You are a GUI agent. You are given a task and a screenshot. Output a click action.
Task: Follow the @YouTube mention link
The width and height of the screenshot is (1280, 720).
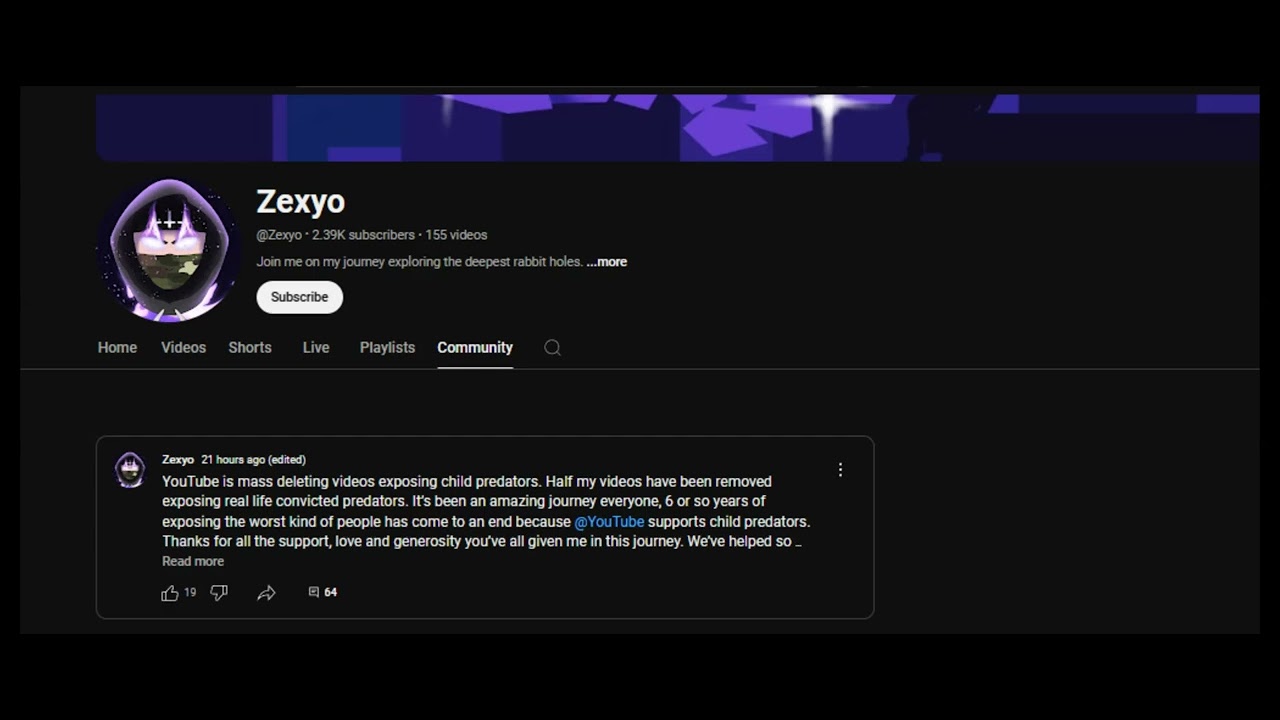tap(609, 522)
